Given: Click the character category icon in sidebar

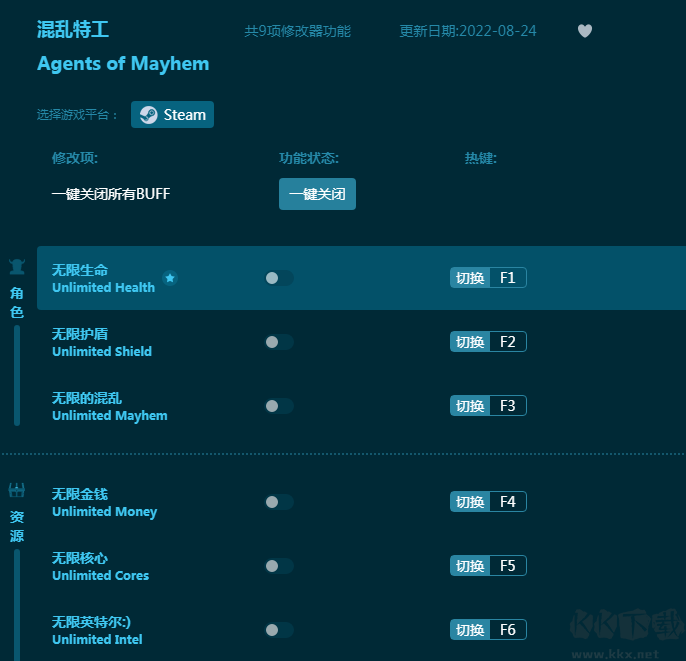Looking at the screenshot, I should (17, 267).
